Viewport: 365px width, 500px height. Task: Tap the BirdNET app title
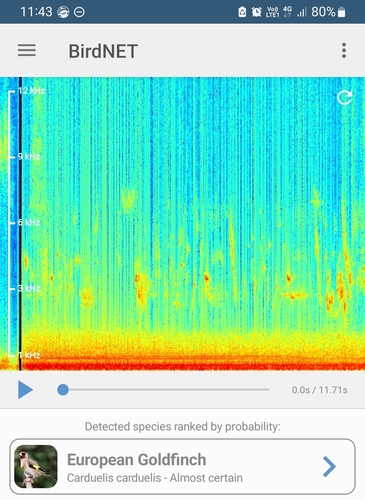click(103, 51)
